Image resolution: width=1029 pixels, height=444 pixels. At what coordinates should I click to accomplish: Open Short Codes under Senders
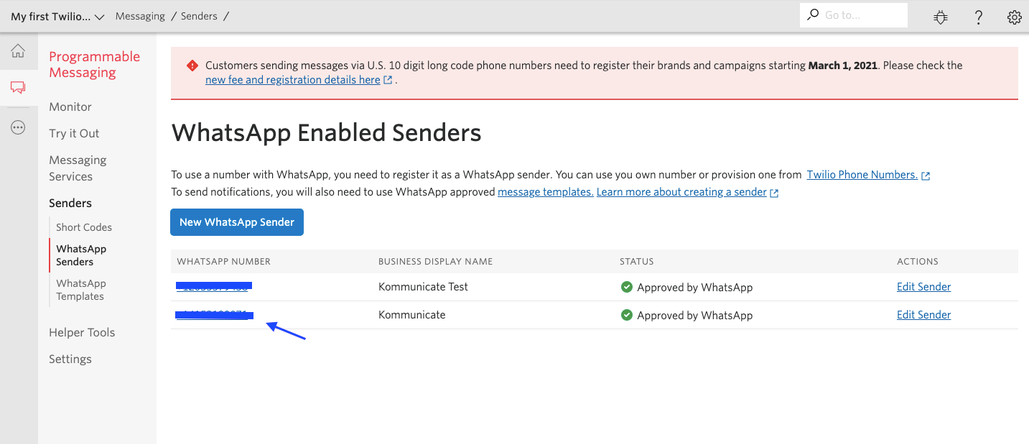84,227
